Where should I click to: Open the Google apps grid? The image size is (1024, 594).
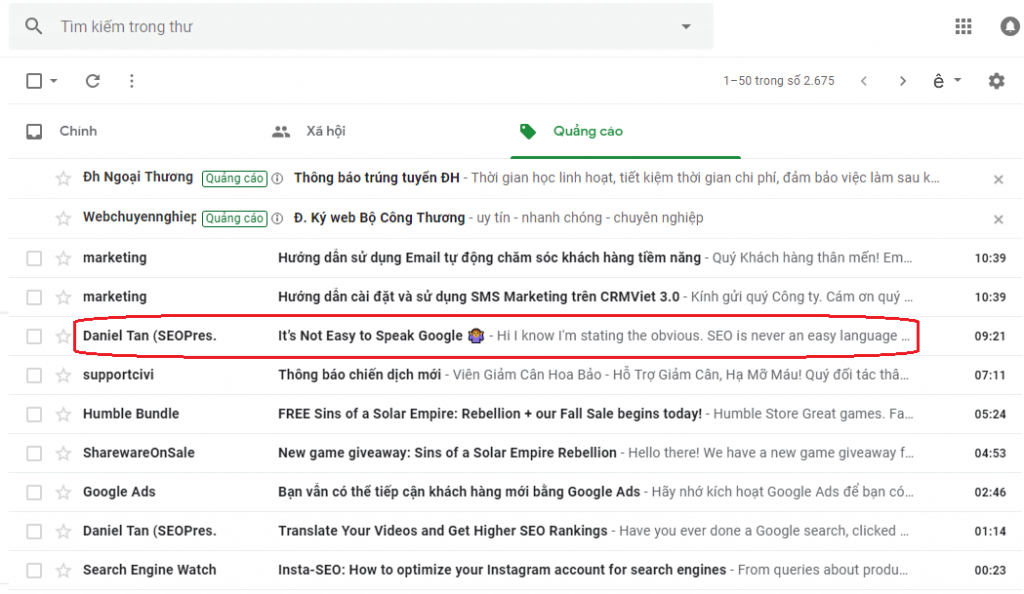963,26
